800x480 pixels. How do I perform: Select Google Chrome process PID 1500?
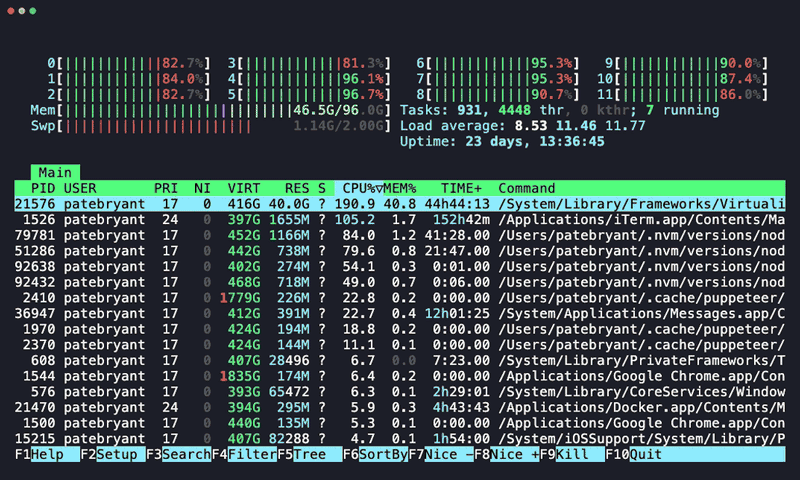click(400, 423)
